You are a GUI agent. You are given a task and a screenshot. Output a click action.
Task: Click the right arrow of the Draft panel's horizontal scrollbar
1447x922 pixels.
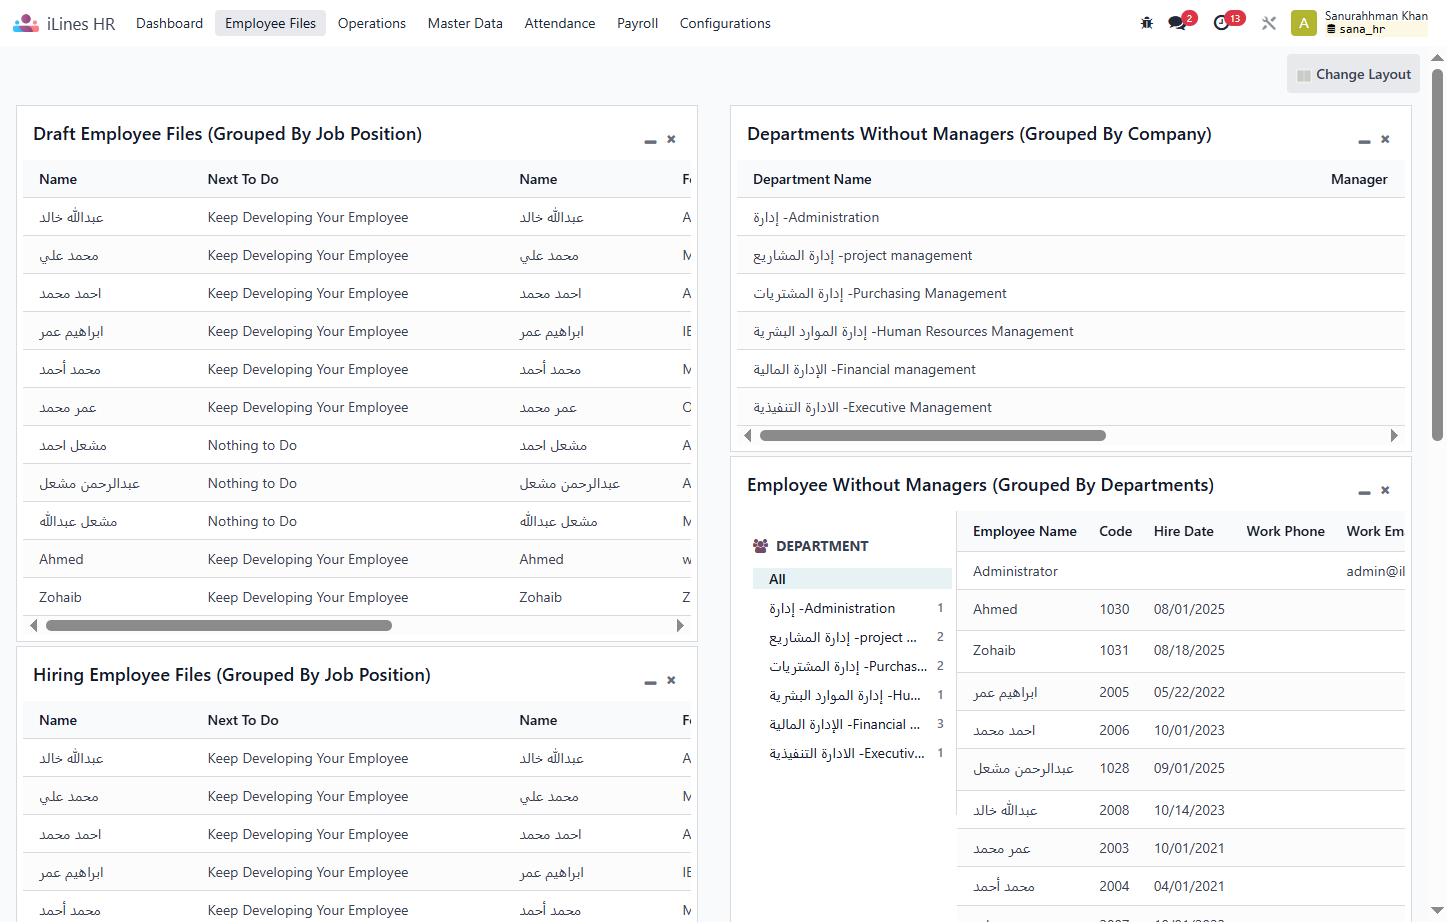680,626
